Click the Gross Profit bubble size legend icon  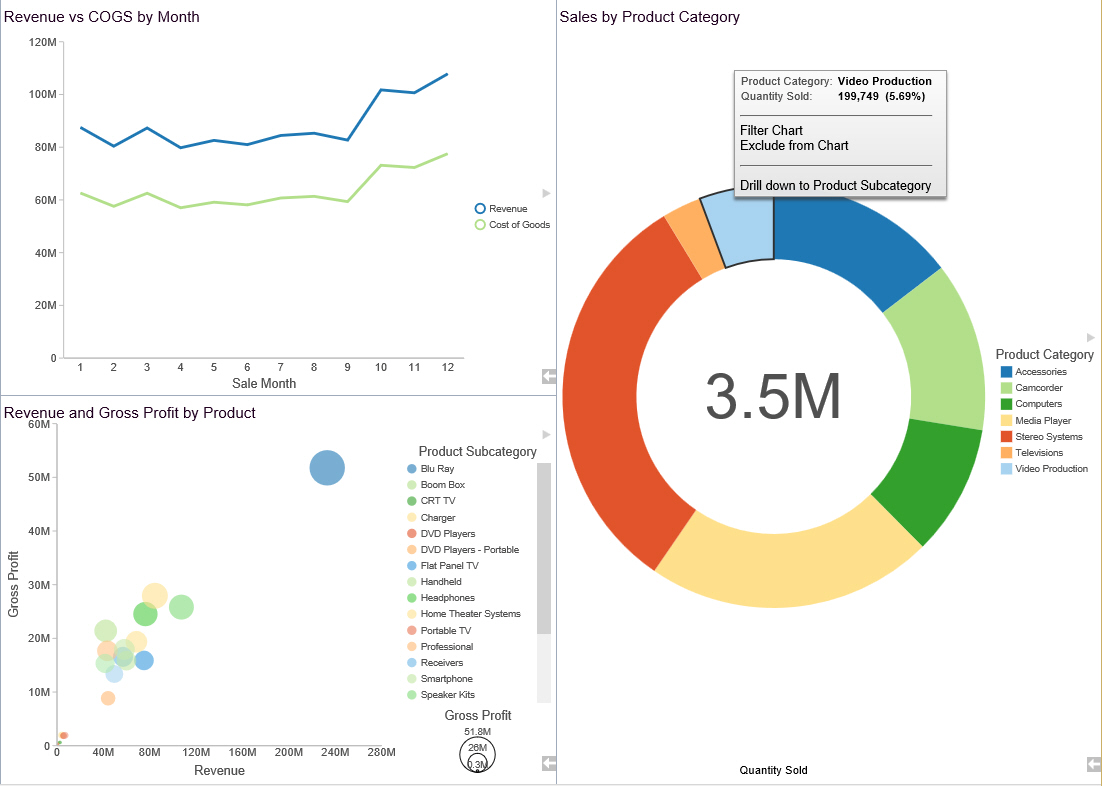(x=477, y=755)
